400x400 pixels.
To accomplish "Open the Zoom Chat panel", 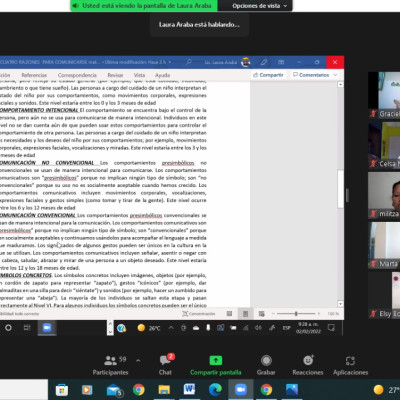I will pos(166,365).
